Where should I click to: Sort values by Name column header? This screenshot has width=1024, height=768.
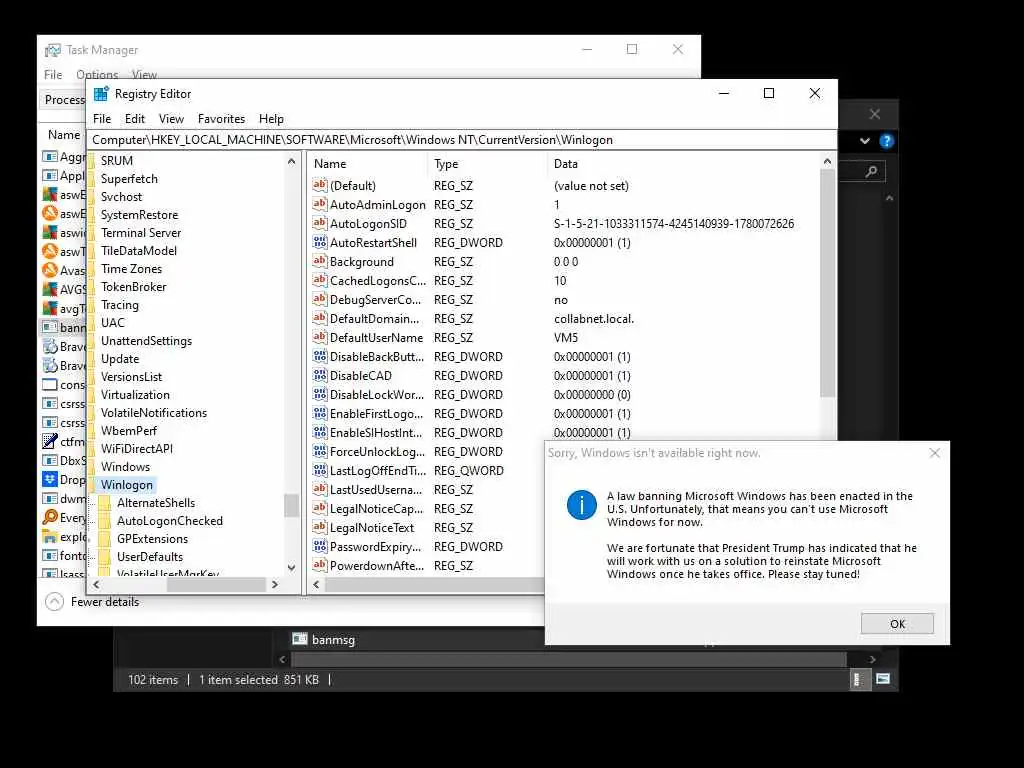(x=367, y=164)
